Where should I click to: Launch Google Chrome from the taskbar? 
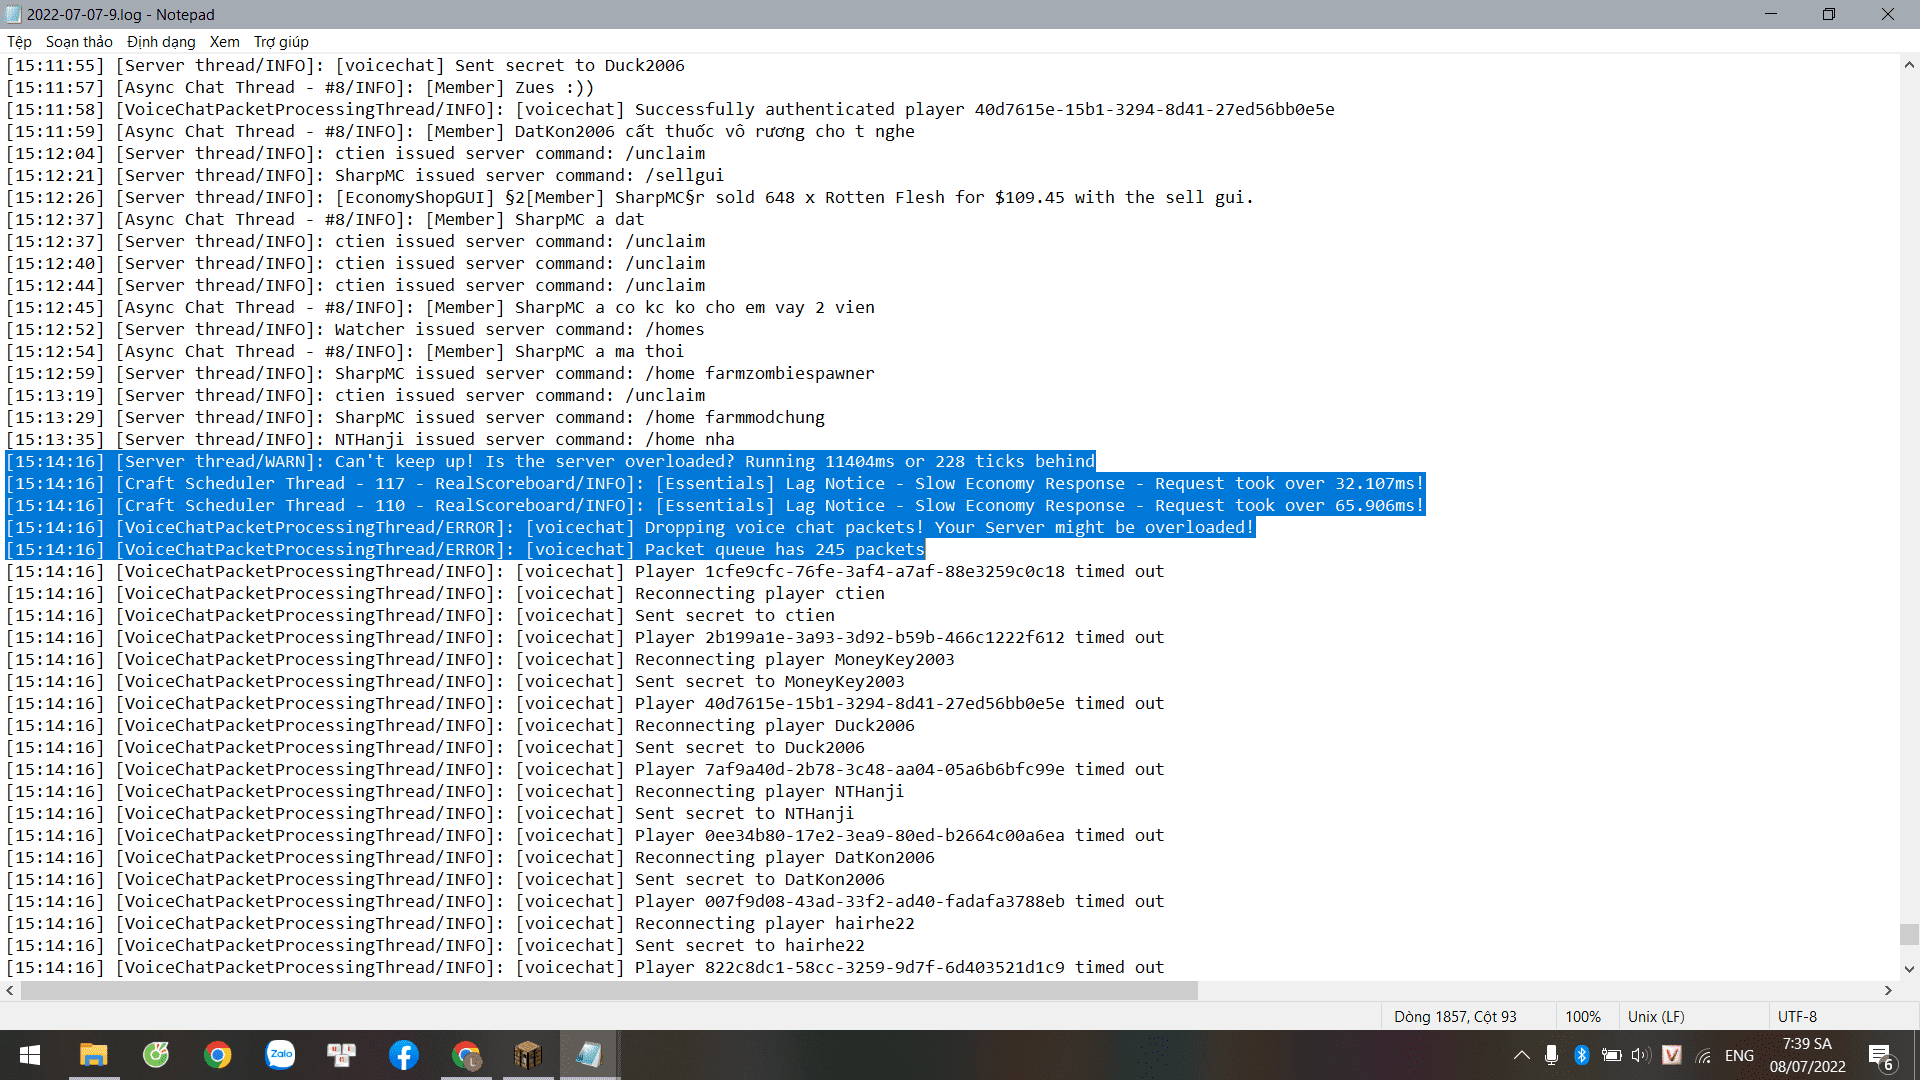coord(217,1055)
